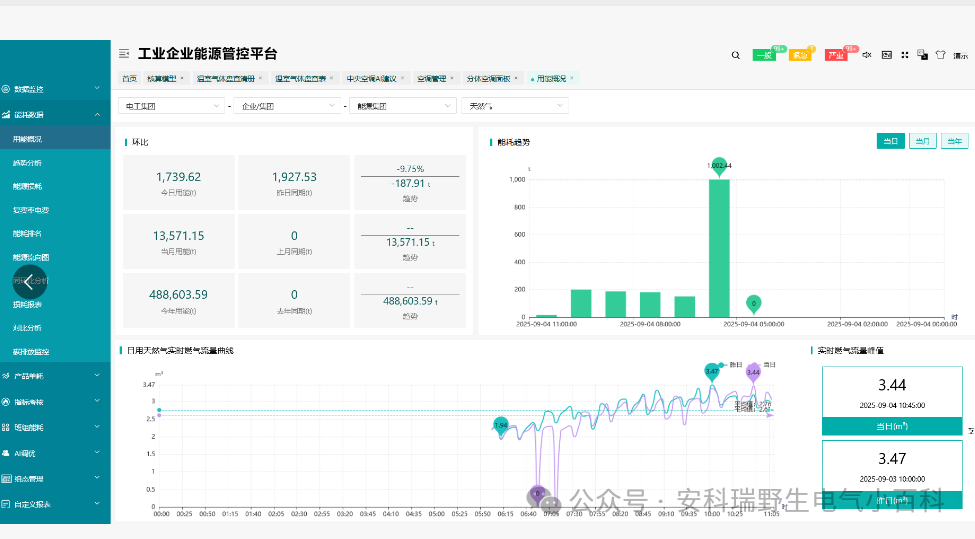
Task: Close the 核算模型 tab
Action: [182, 78]
